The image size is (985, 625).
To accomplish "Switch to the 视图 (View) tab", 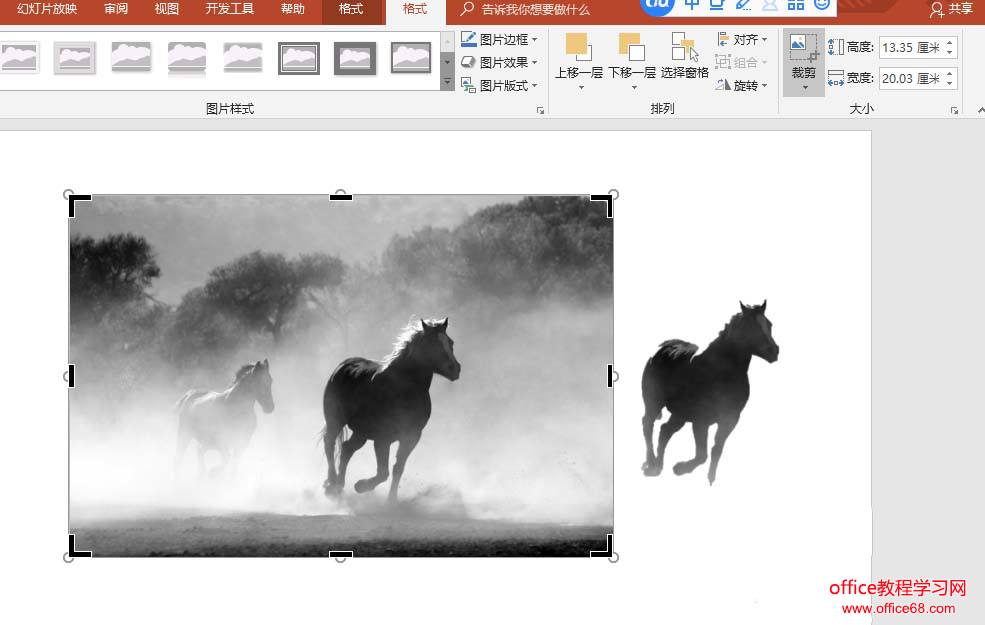I will (x=167, y=9).
